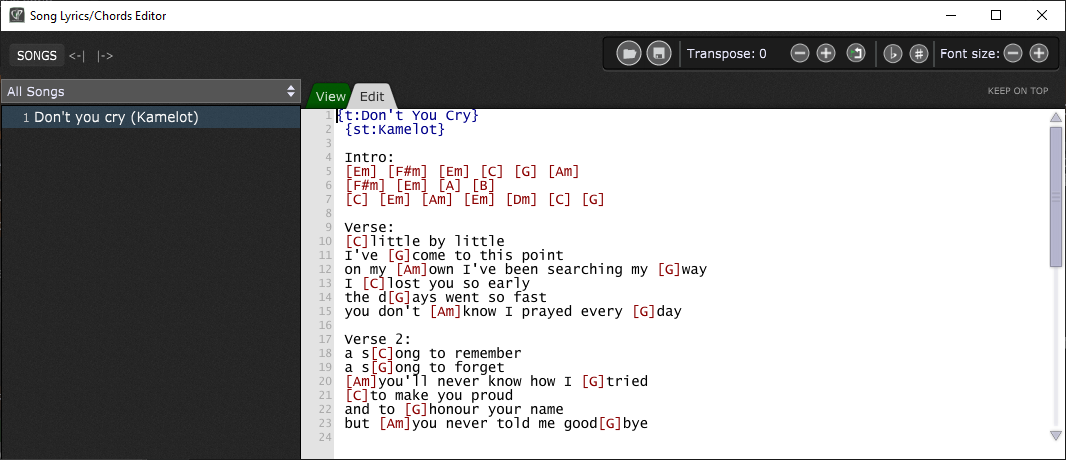Minimize the editor window
This screenshot has width=1066, height=461.
pyautogui.click(x=950, y=16)
